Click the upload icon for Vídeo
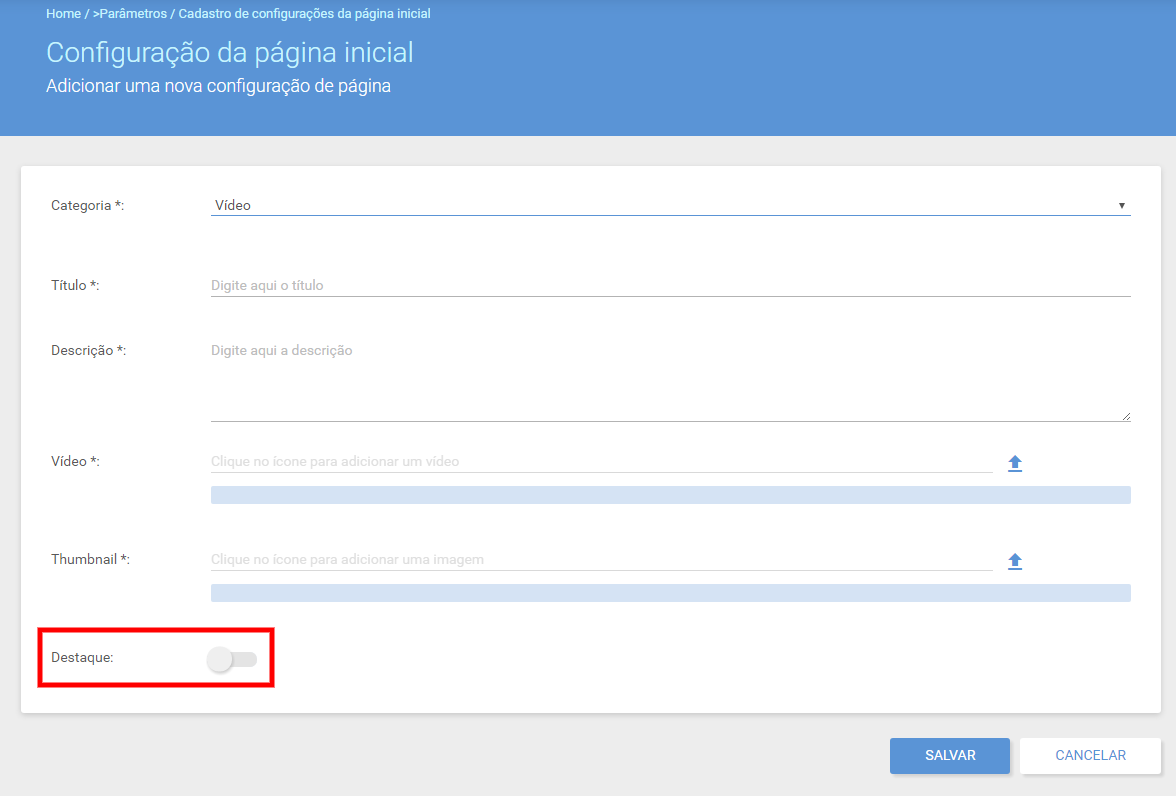Image resolution: width=1176 pixels, height=796 pixels. [x=1015, y=463]
